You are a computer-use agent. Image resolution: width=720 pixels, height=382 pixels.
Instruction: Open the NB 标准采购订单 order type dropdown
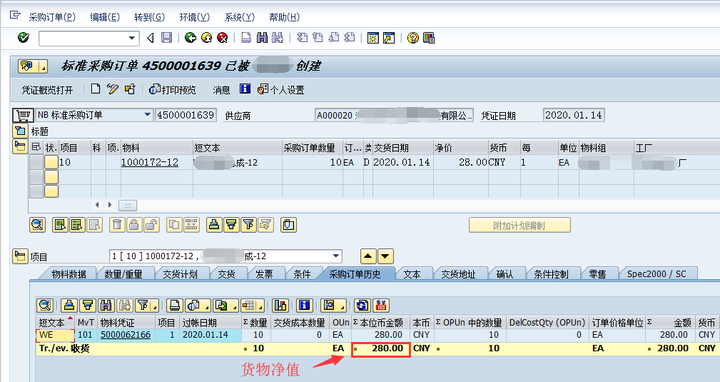(147, 115)
